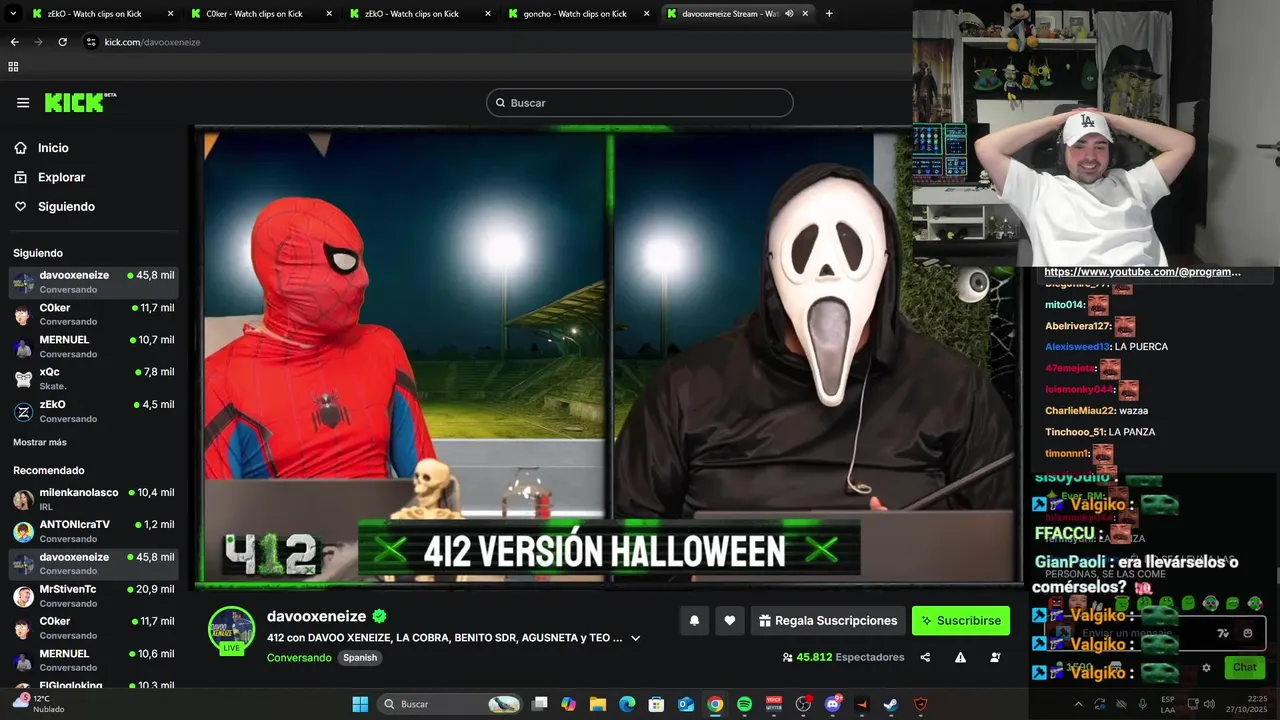Open Spotify from taskbar

(x=744, y=704)
